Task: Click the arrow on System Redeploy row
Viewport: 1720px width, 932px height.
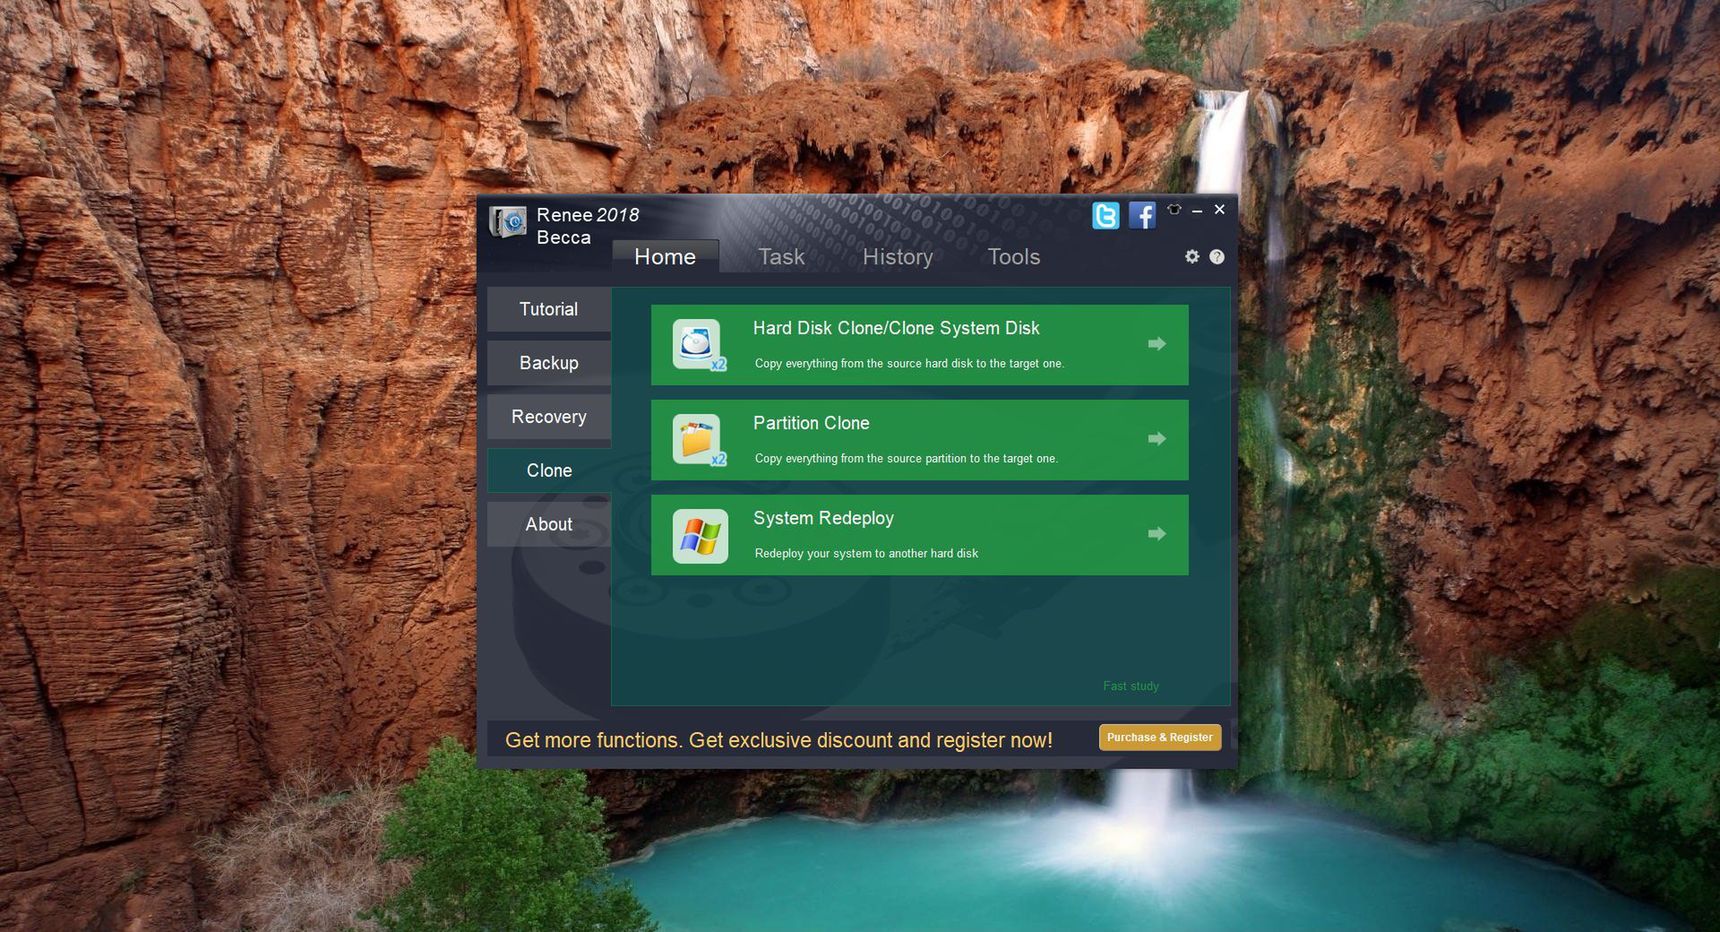Action: coord(1157,534)
